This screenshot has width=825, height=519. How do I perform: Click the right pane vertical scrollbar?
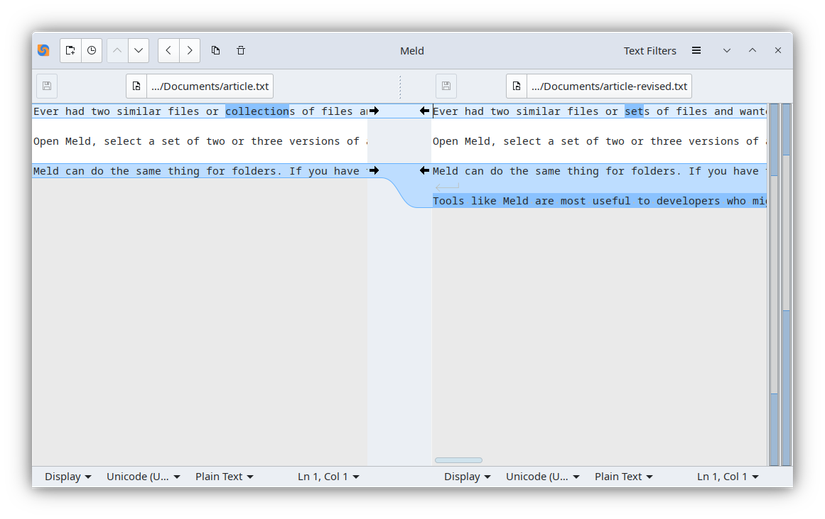[x=774, y=284]
